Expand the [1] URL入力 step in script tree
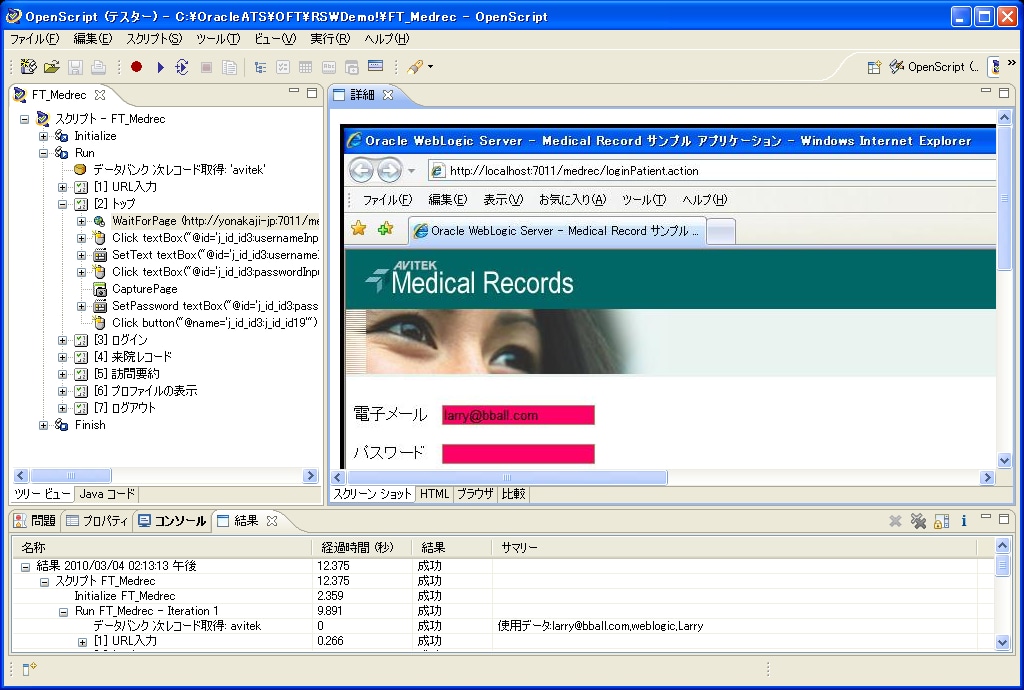The width and height of the screenshot is (1024, 690). (63, 187)
